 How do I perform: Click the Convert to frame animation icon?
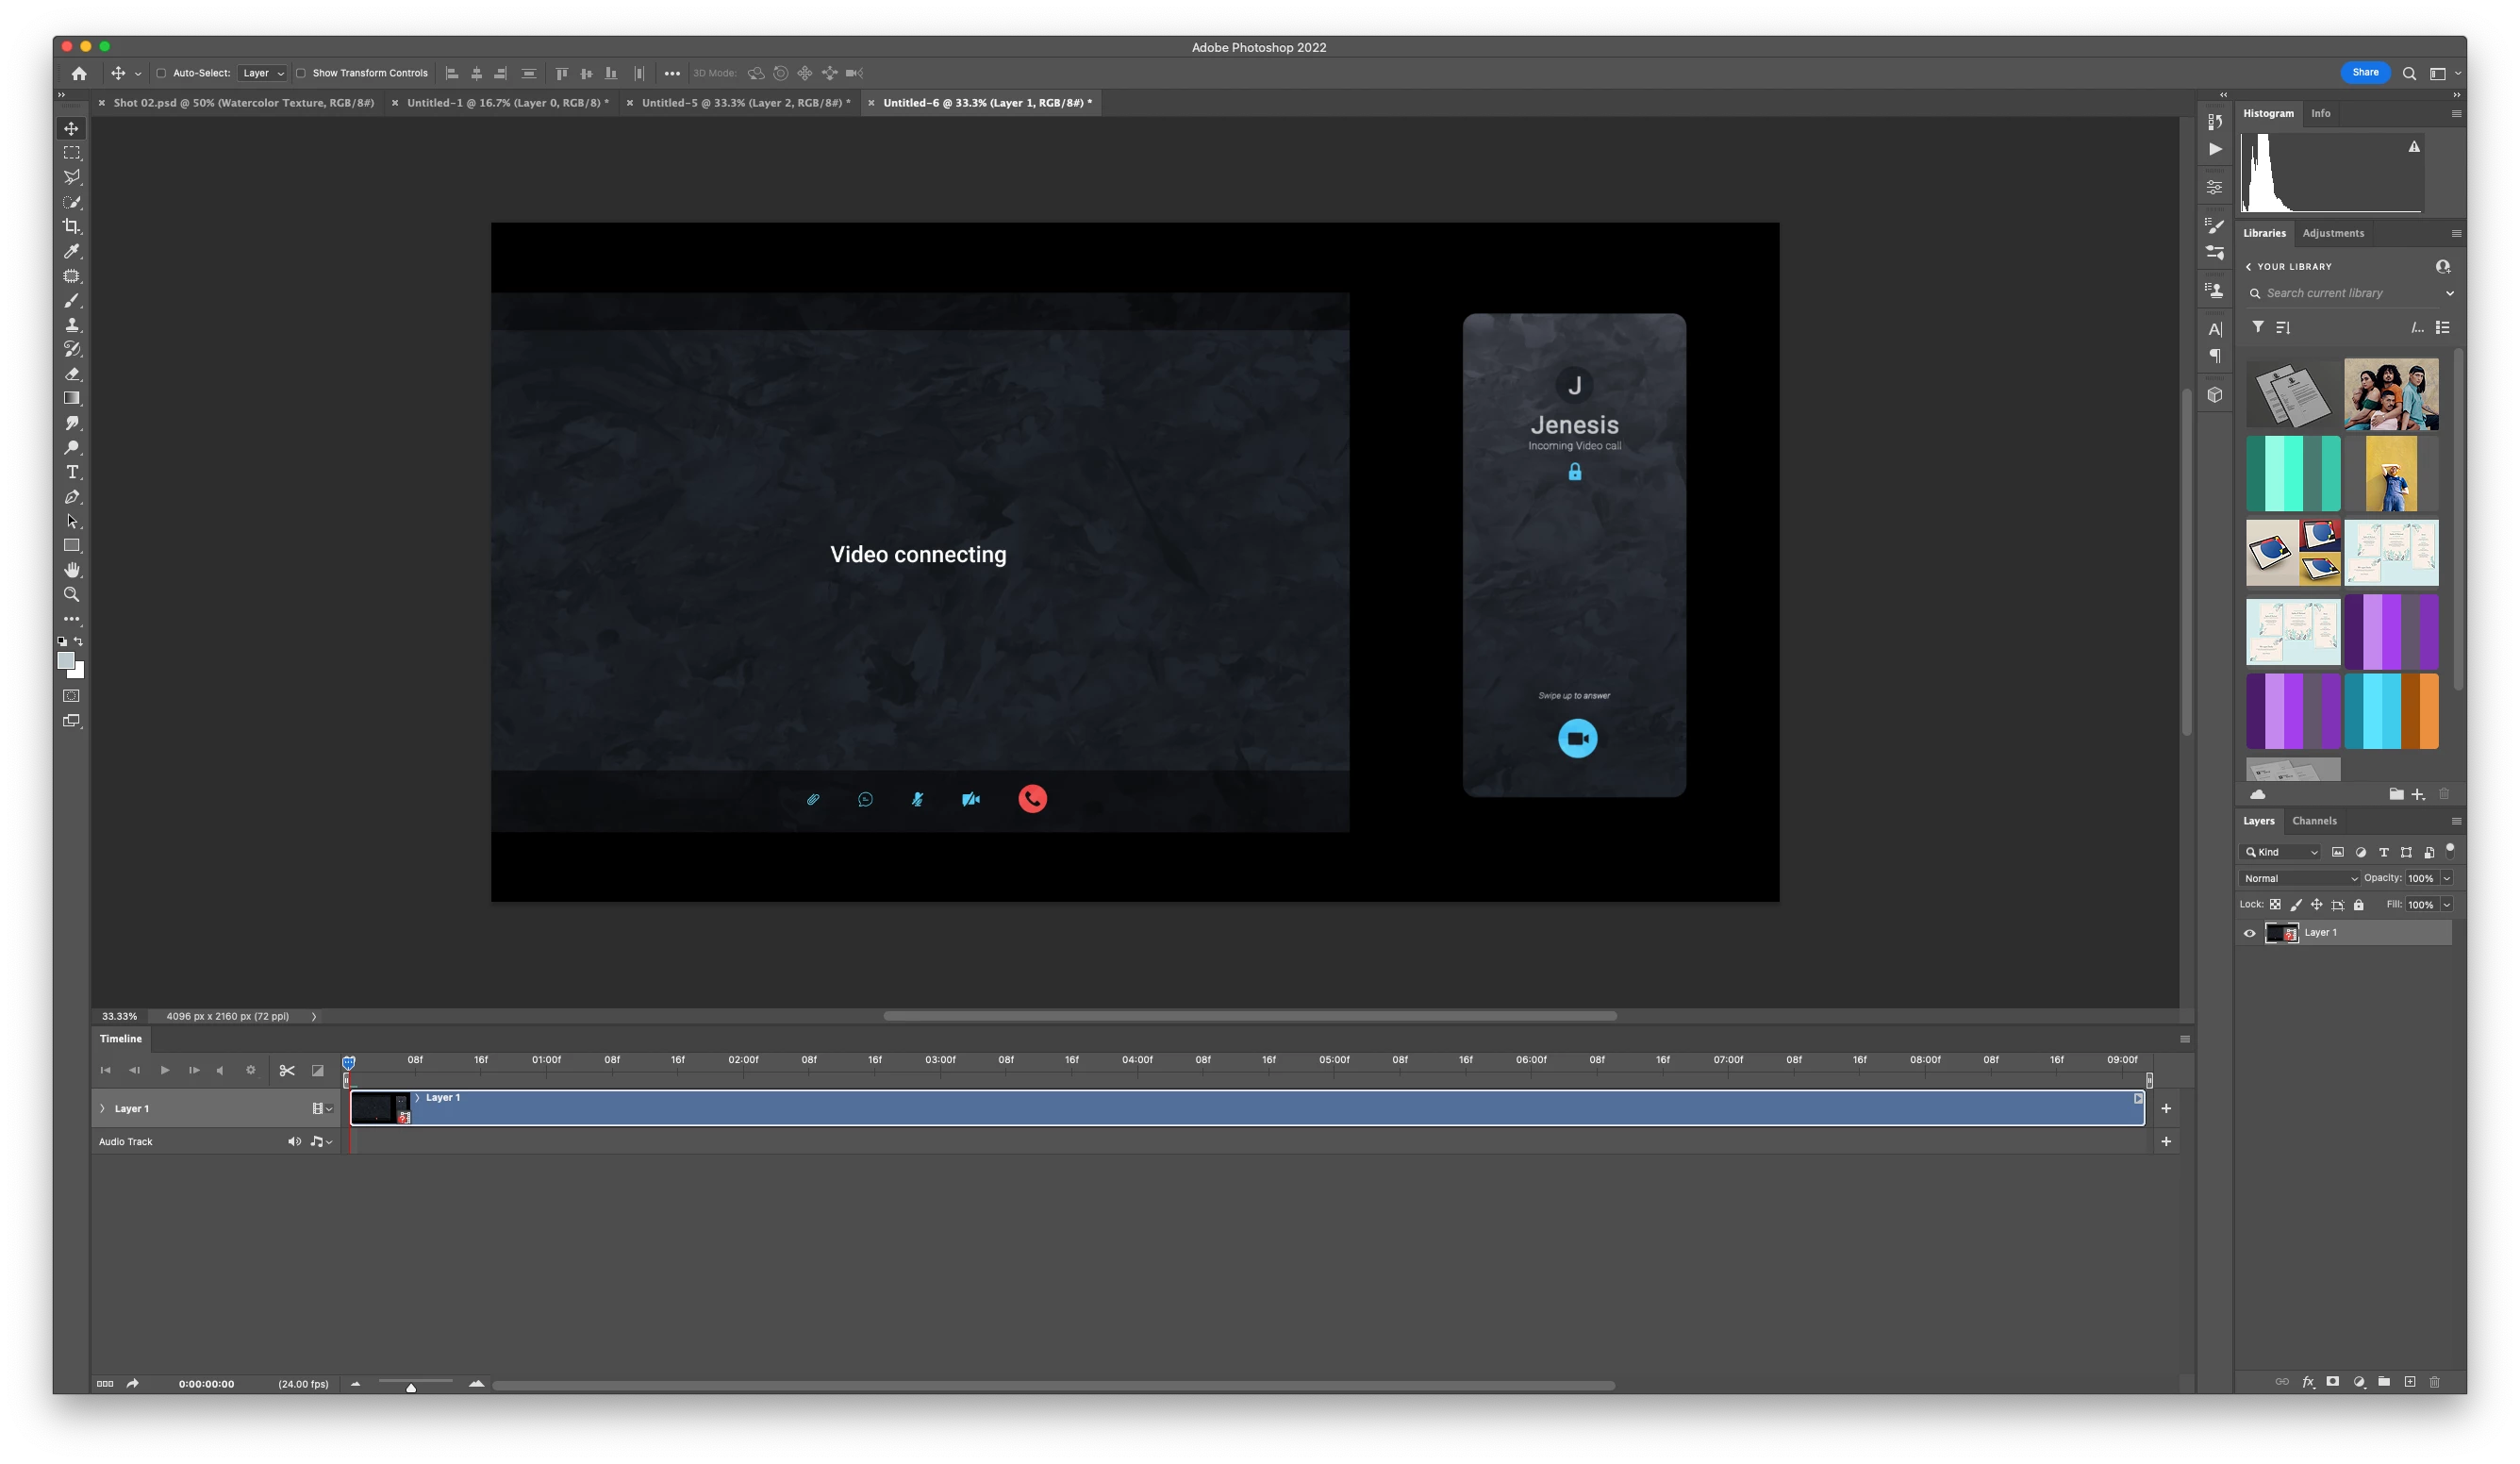(x=105, y=1384)
